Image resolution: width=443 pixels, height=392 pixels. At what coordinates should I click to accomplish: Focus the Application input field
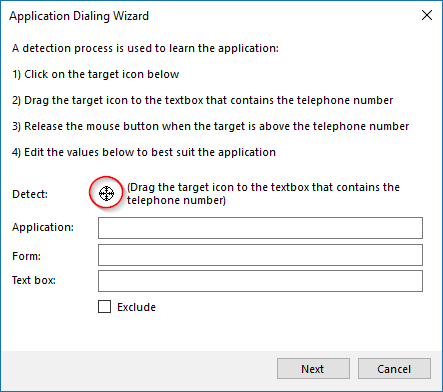260,228
